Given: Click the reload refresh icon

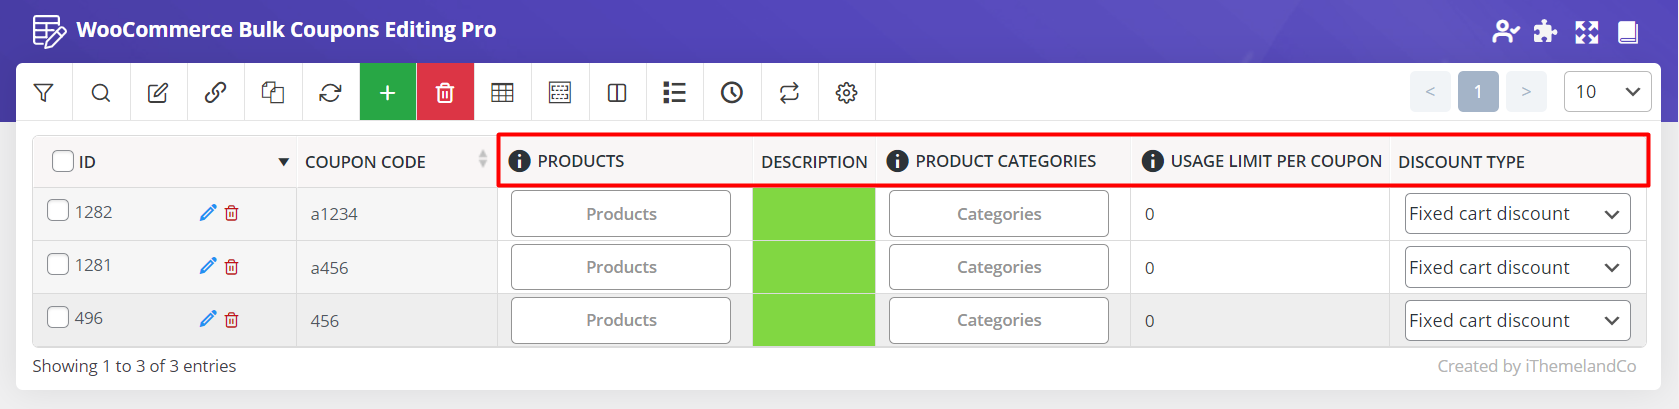Looking at the screenshot, I should pos(330,93).
